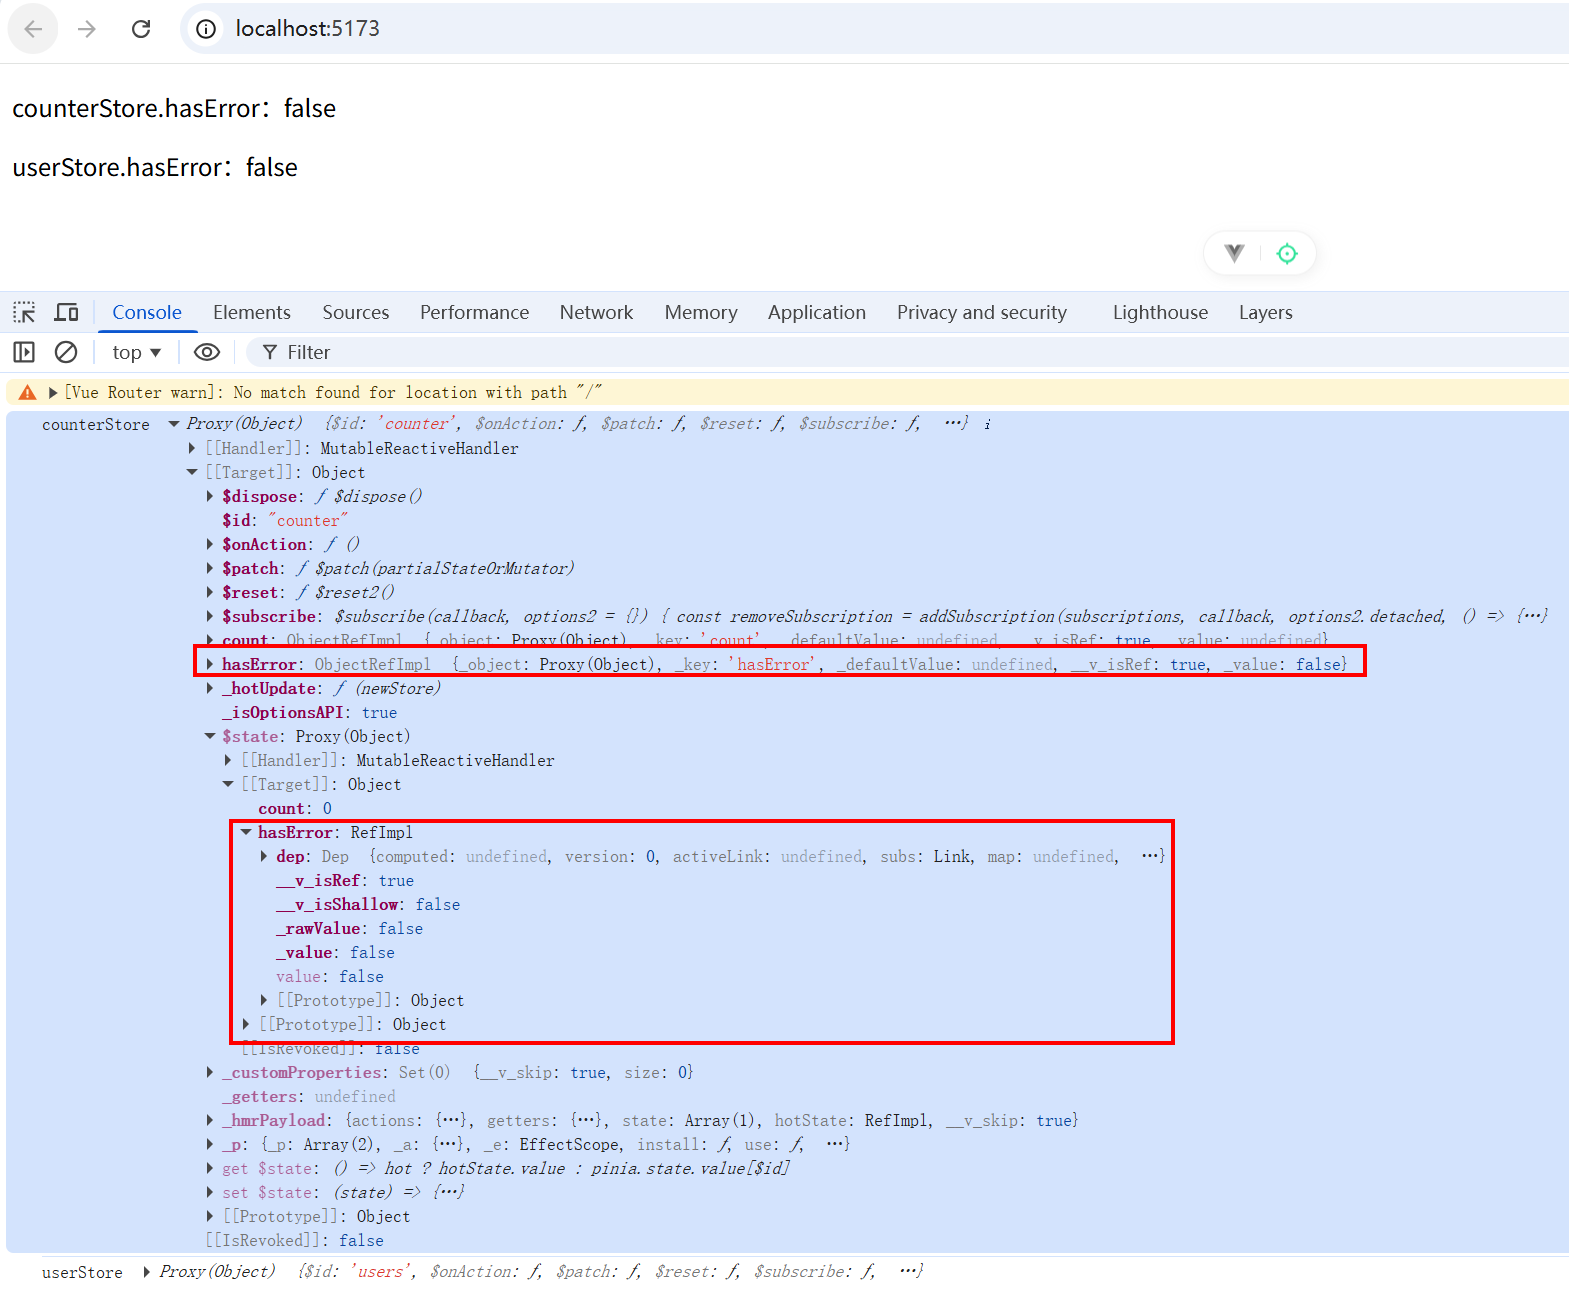This screenshot has height=1294, width=1569.
Task: Collapse the counterStore Proxy(Object) entry
Action: click(x=174, y=424)
